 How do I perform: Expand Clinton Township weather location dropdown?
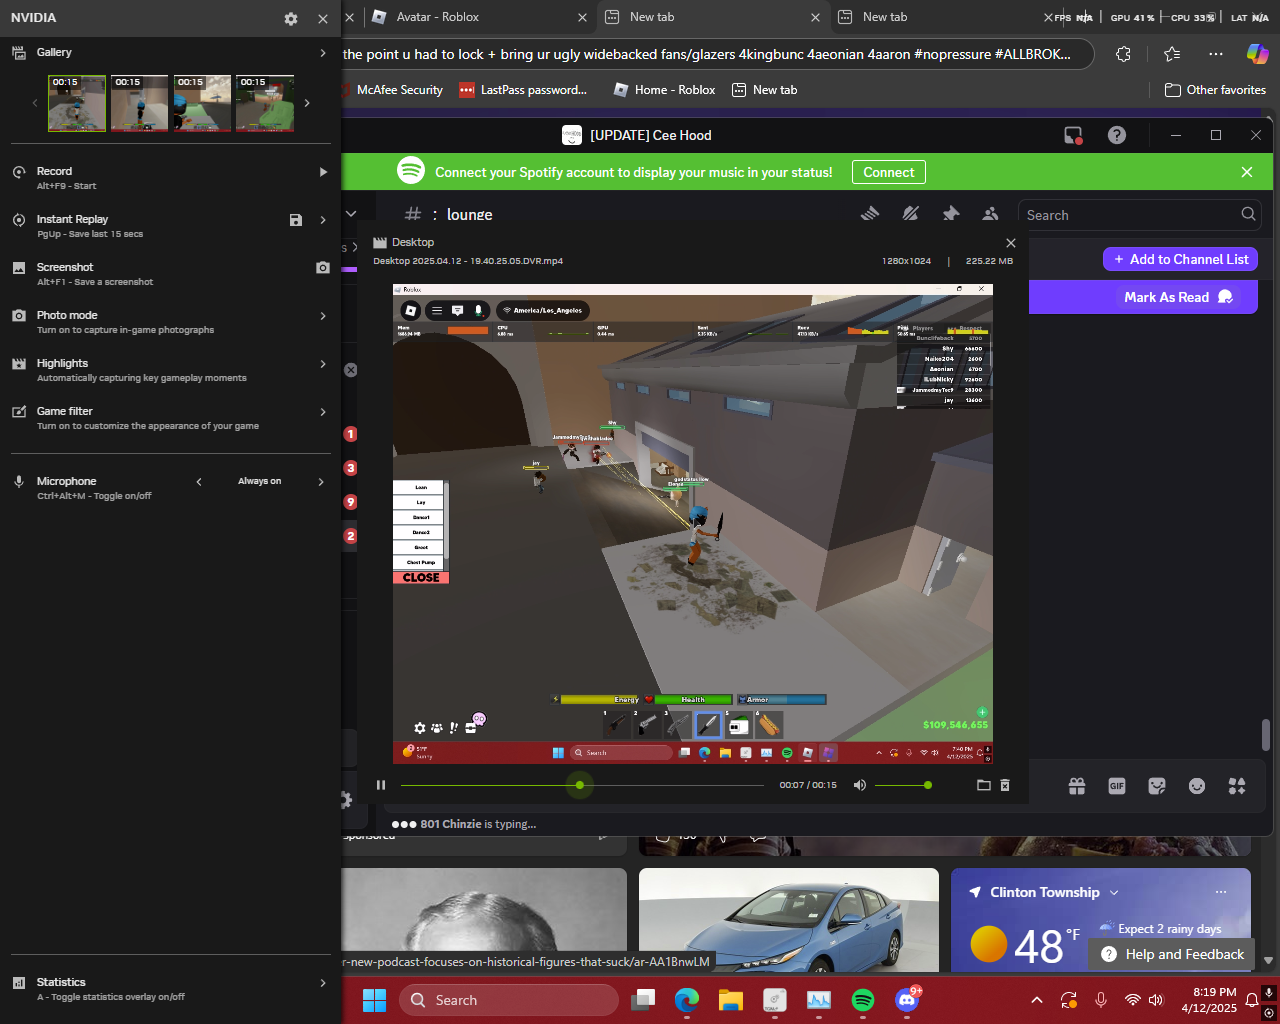click(x=1114, y=893)
